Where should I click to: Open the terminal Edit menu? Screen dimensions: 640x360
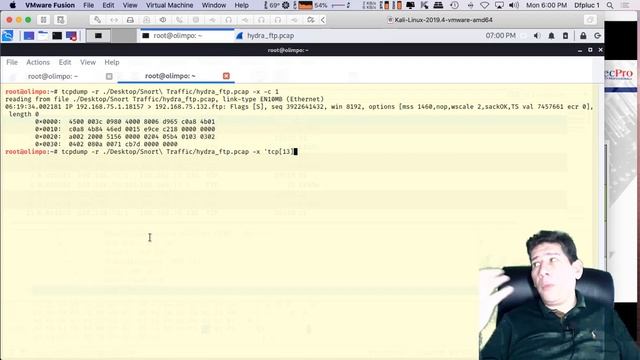65,62
